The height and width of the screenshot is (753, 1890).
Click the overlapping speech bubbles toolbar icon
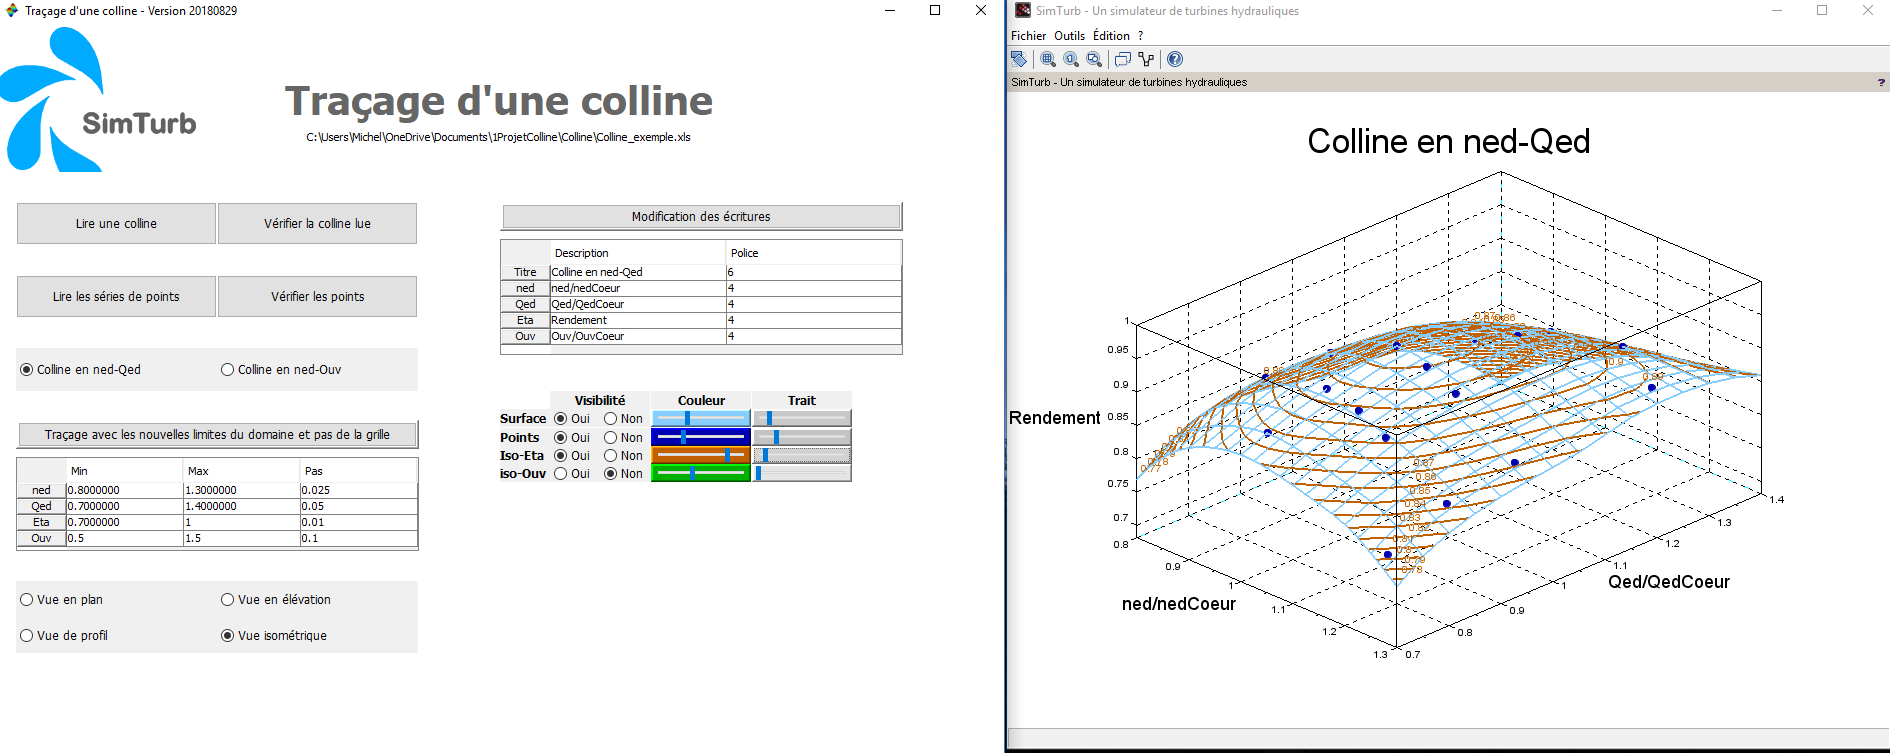[1123, 59]
